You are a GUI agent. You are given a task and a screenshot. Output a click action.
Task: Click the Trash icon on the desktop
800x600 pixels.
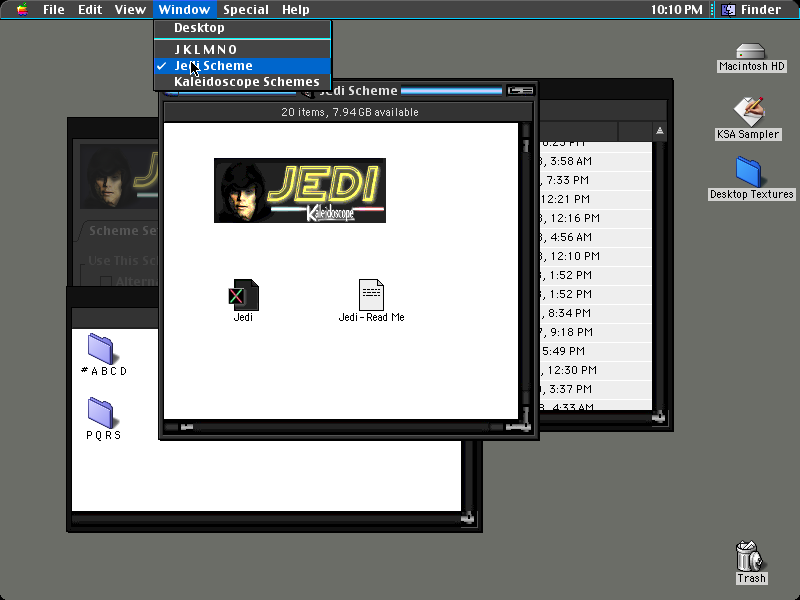(749, 556)
